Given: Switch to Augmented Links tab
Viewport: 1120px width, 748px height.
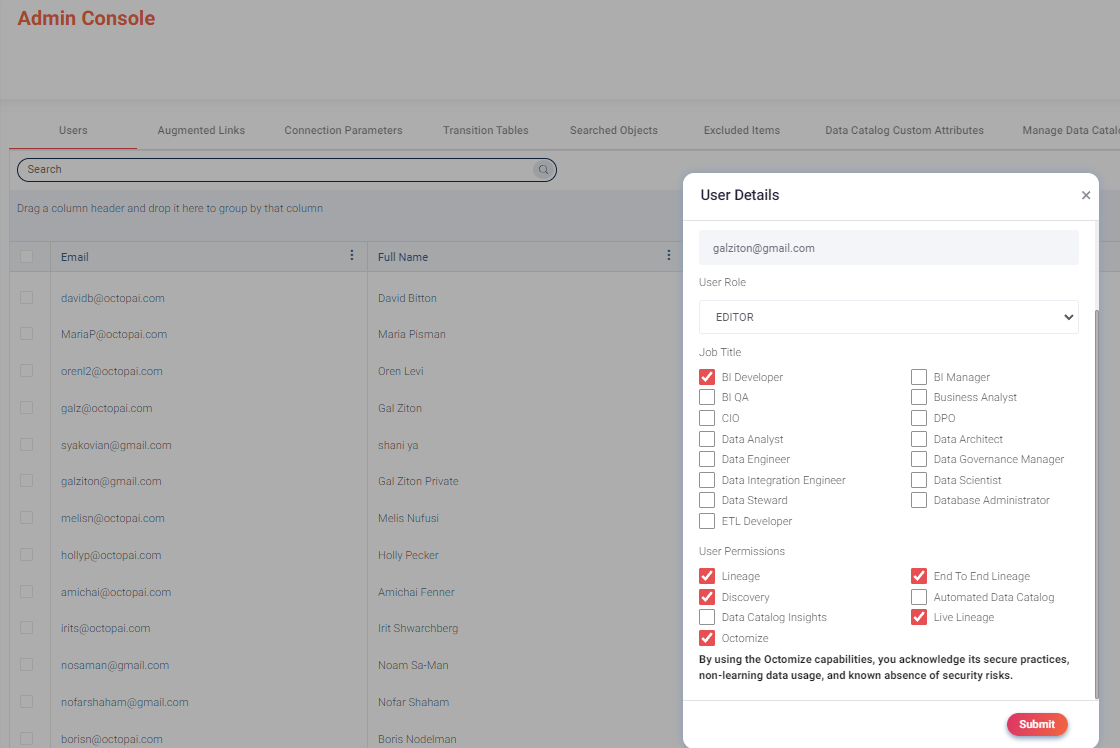Looking at the screenshot, I should point(201,130).
